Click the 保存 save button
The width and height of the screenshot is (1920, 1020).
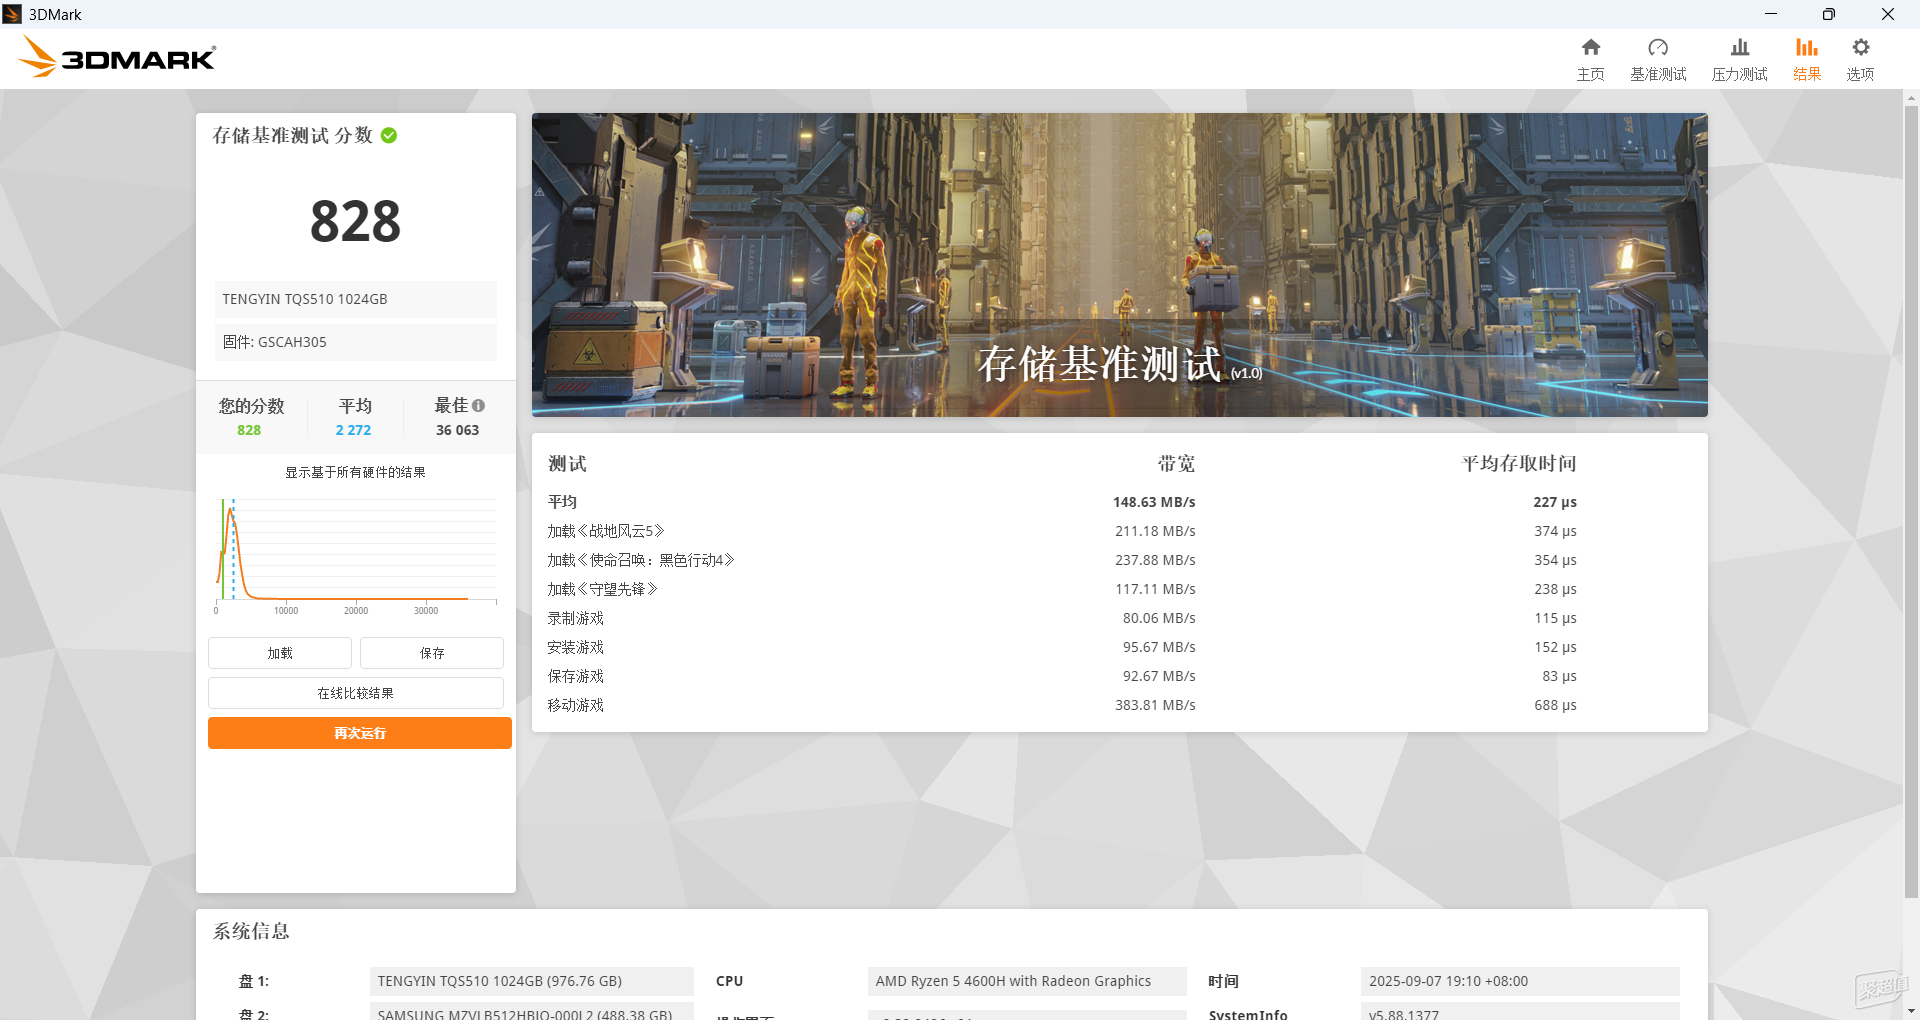tap(432, 653)
